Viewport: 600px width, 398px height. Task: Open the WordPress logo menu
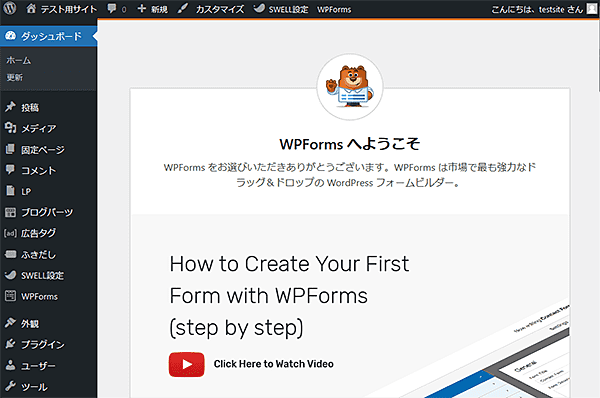pyautogui.click(x=10, y=8)
